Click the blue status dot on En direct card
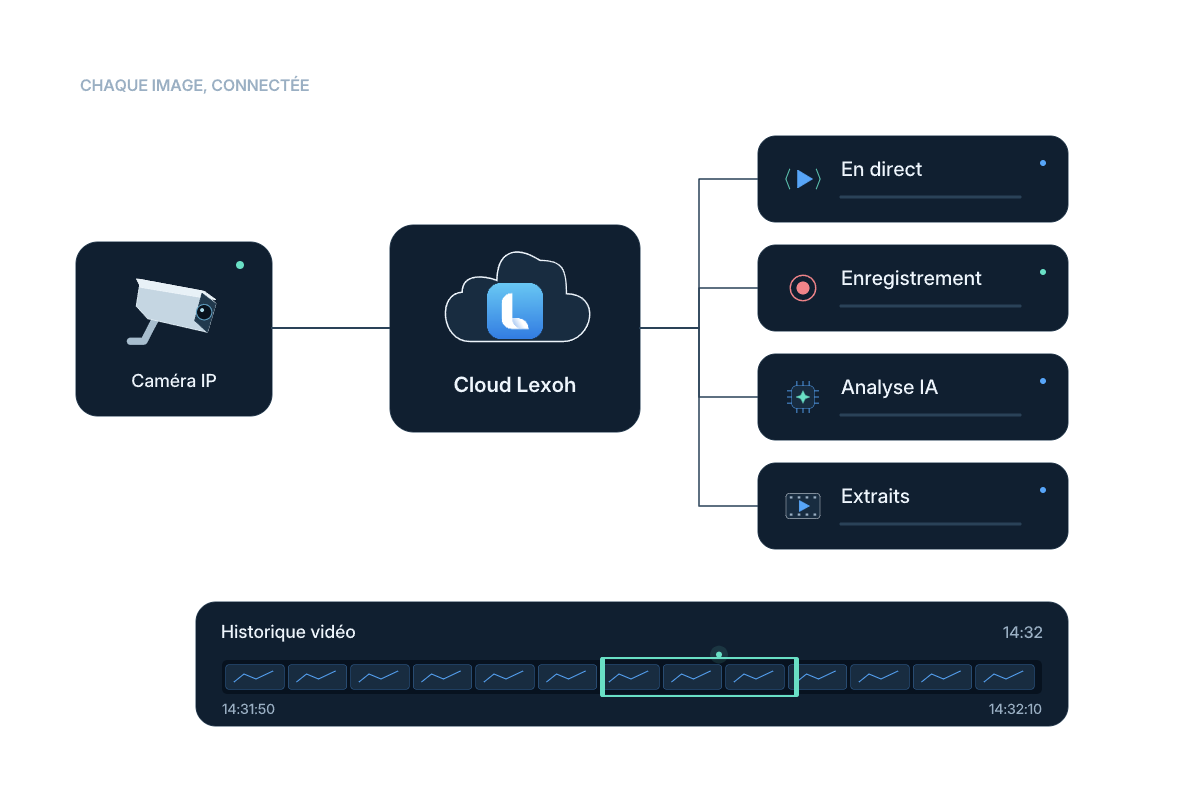Image resolution: width=1200 pixels, height=800 pixels. 1043,163
